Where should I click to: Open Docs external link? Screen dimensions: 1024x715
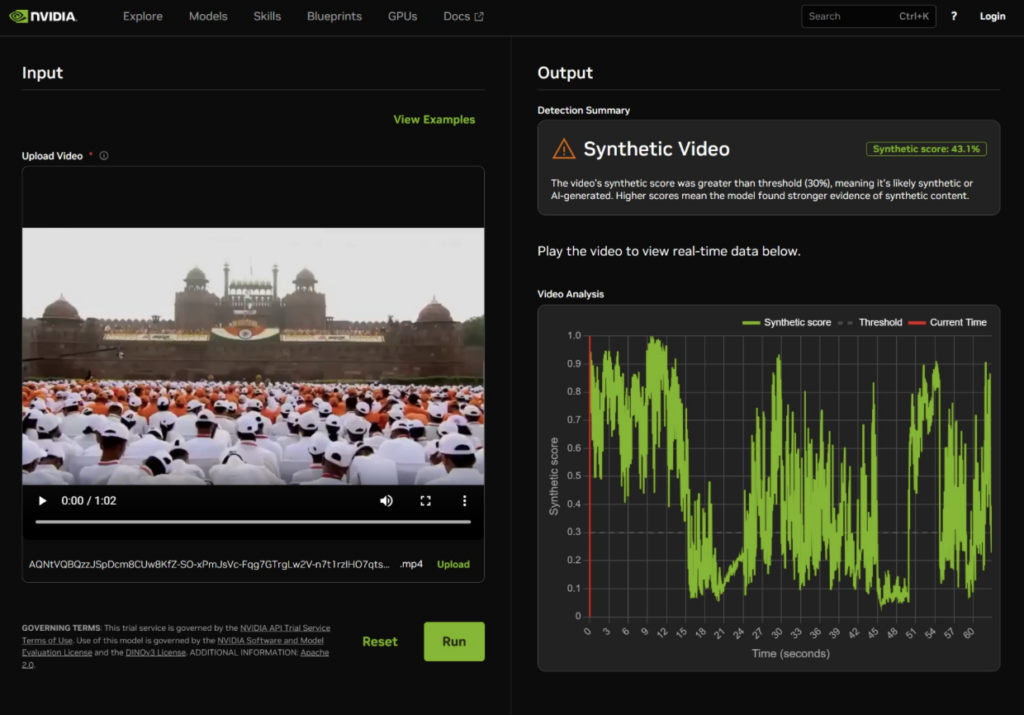[463, 16]
